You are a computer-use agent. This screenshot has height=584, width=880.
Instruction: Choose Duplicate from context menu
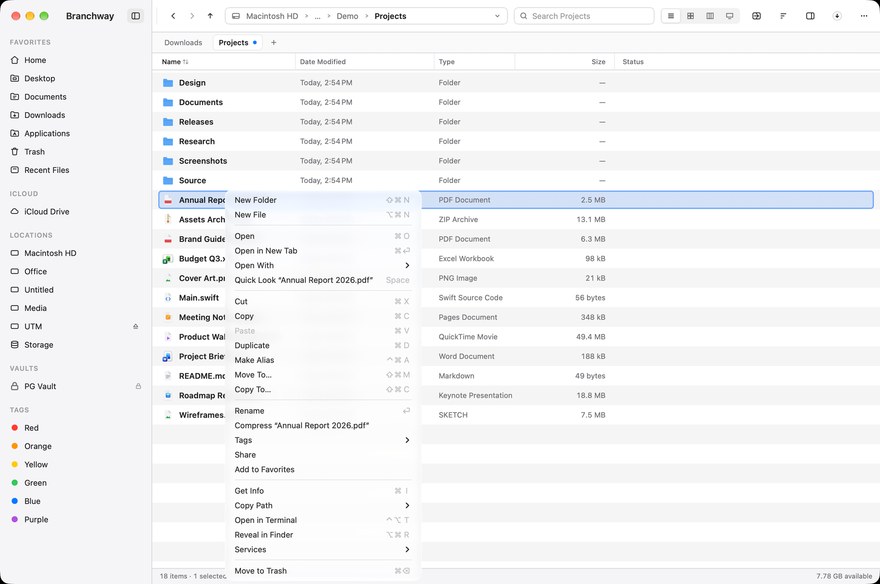click(322, 346)
